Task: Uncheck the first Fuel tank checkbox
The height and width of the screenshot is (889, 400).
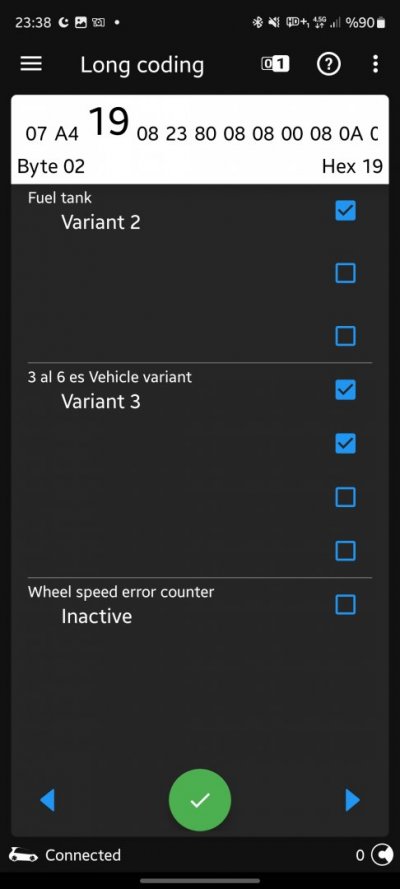Action: (346, 211)
